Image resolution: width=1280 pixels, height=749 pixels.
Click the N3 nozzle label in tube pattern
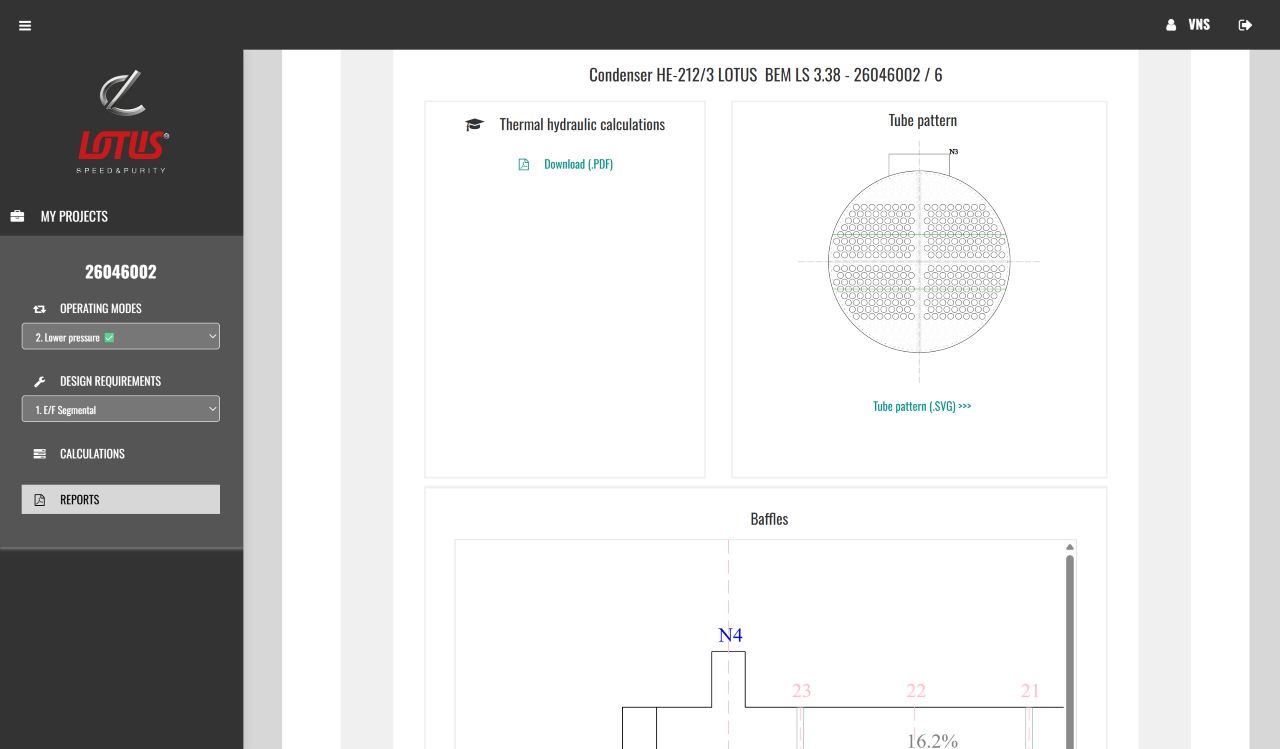953,152
